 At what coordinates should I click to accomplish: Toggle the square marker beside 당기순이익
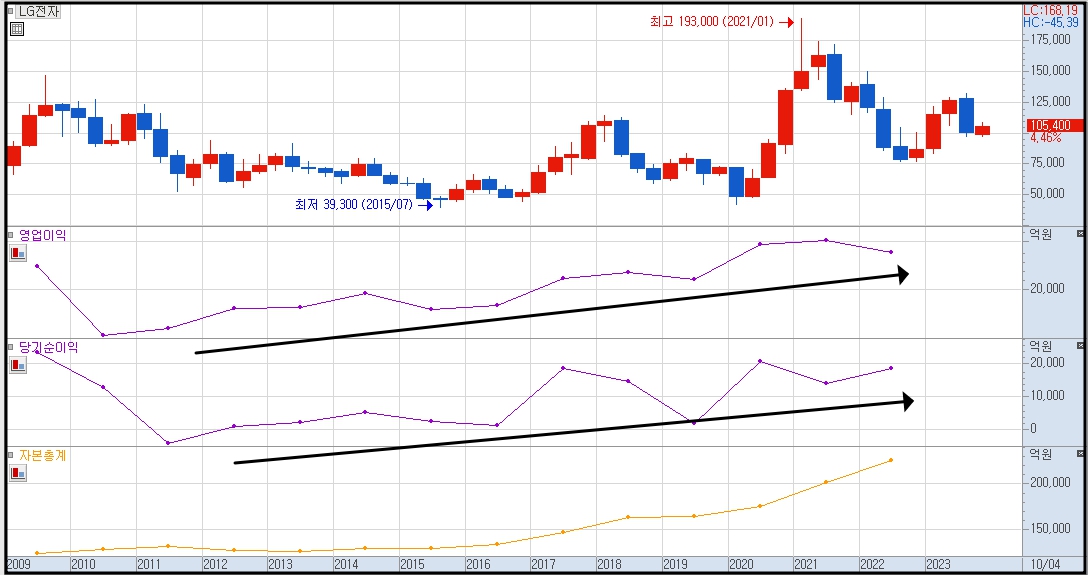coord(11,347)
